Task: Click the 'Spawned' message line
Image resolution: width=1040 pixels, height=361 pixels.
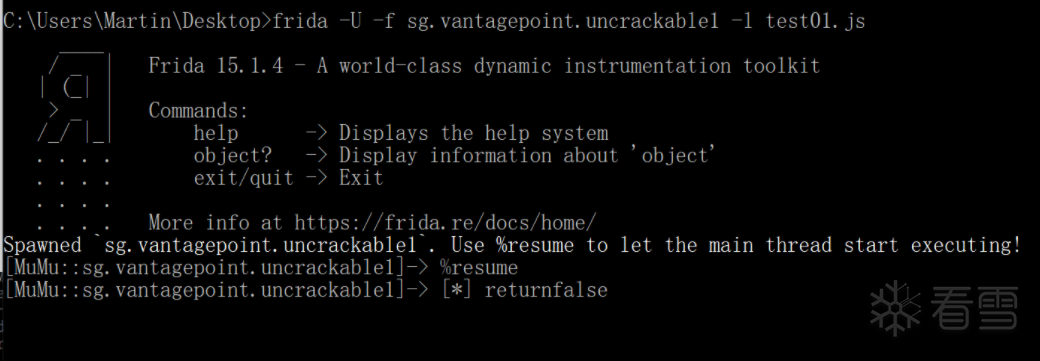Action: [511, 245]
